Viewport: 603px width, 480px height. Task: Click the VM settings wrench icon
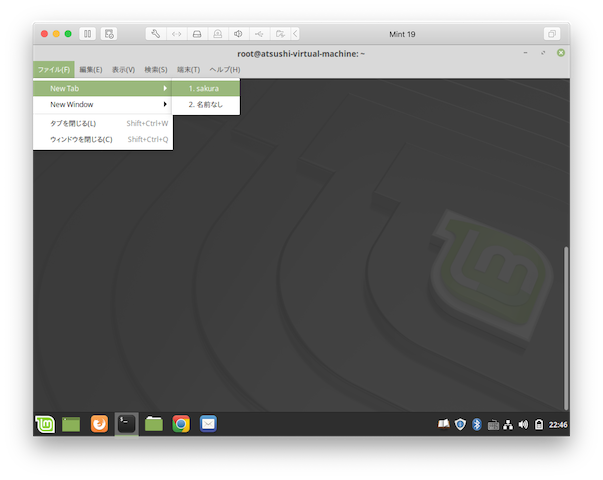pyautogui.click(x=155, y=34)
